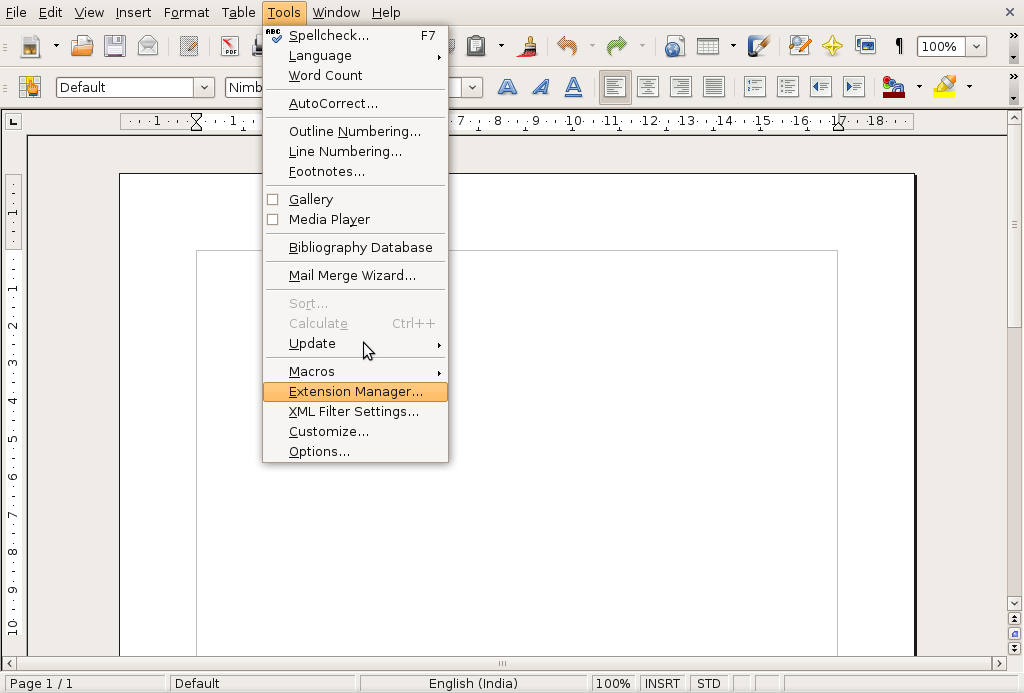
Task: Open XML Filter Settings entry
Action: [355, 412]
